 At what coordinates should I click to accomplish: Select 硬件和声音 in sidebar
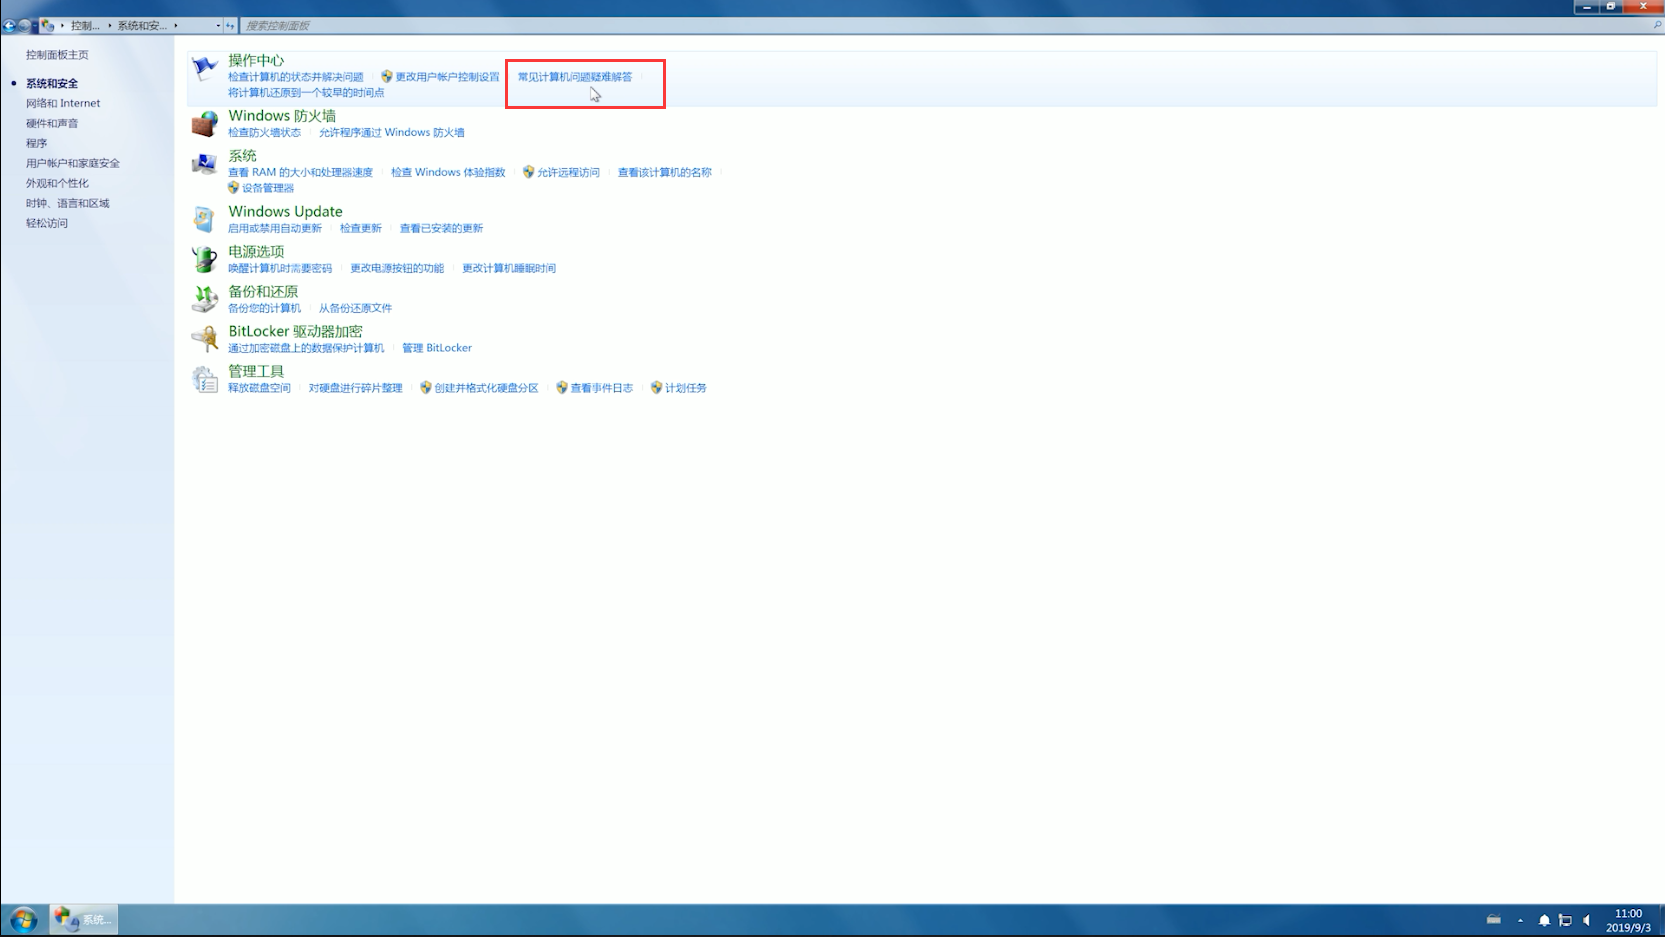point(52,123)
